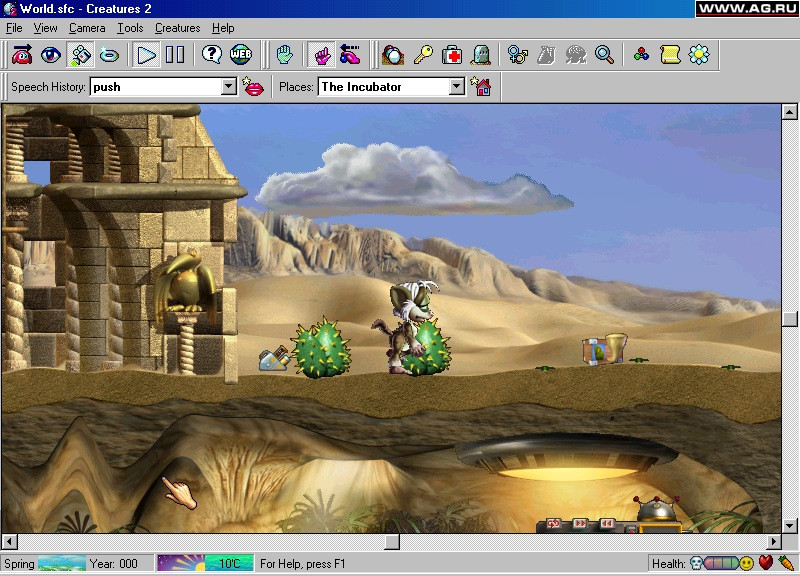The image size is (800, 576).
Task: Open the WEB globe icon
Action: click(x=241, y=55)
